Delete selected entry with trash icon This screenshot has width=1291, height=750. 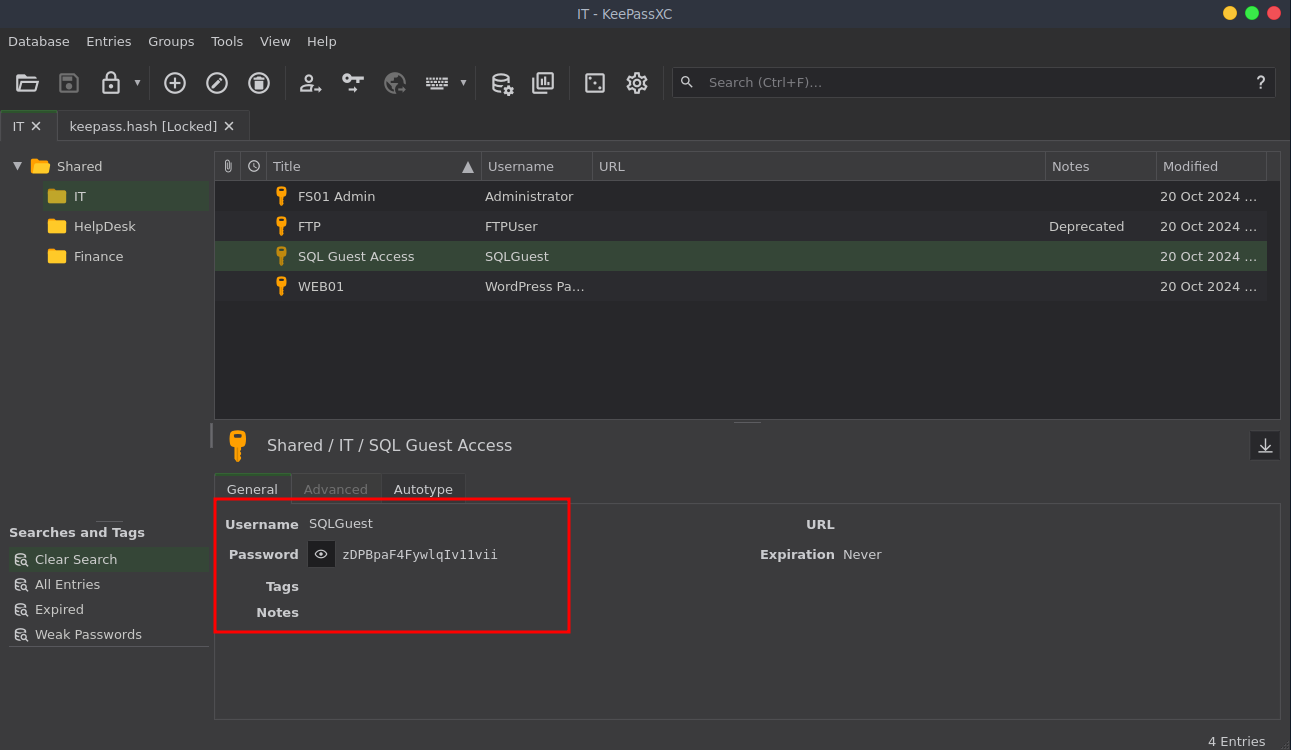259,83
